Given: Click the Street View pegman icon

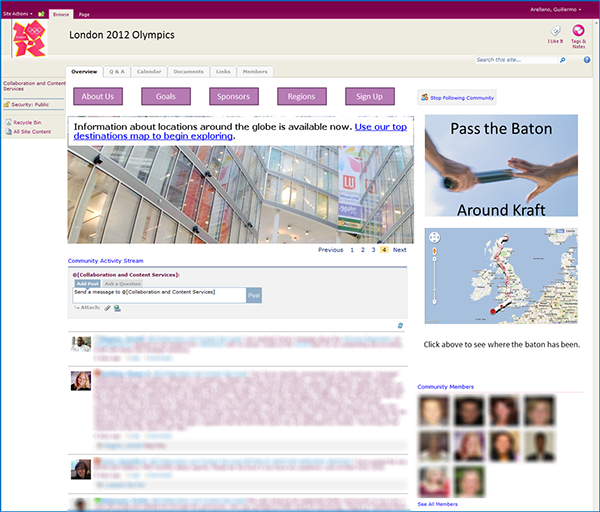Looking at the screenshot, I should [x=434, y=251].
